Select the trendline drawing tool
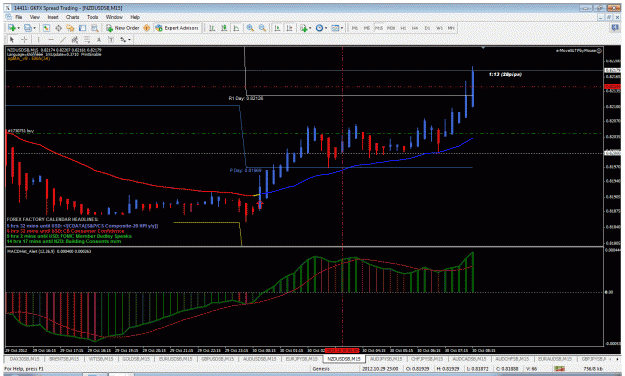Screen dimensions: 625x376 [63, 39]
